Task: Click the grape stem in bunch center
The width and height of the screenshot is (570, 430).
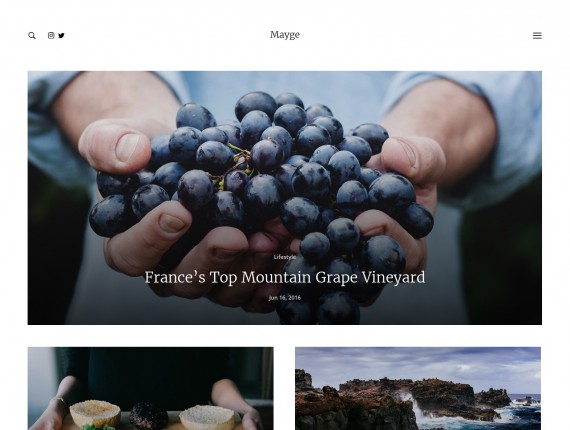Action: click(238, 162)
